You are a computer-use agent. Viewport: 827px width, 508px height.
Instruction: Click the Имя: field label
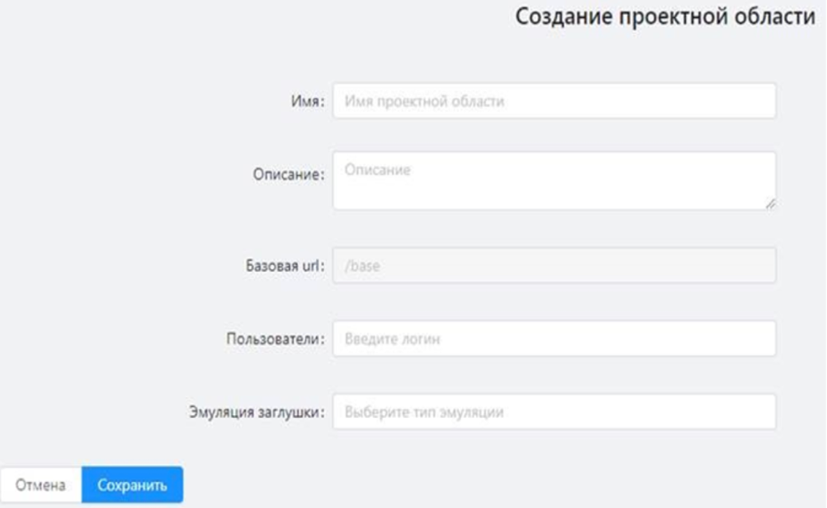[308, 101]
